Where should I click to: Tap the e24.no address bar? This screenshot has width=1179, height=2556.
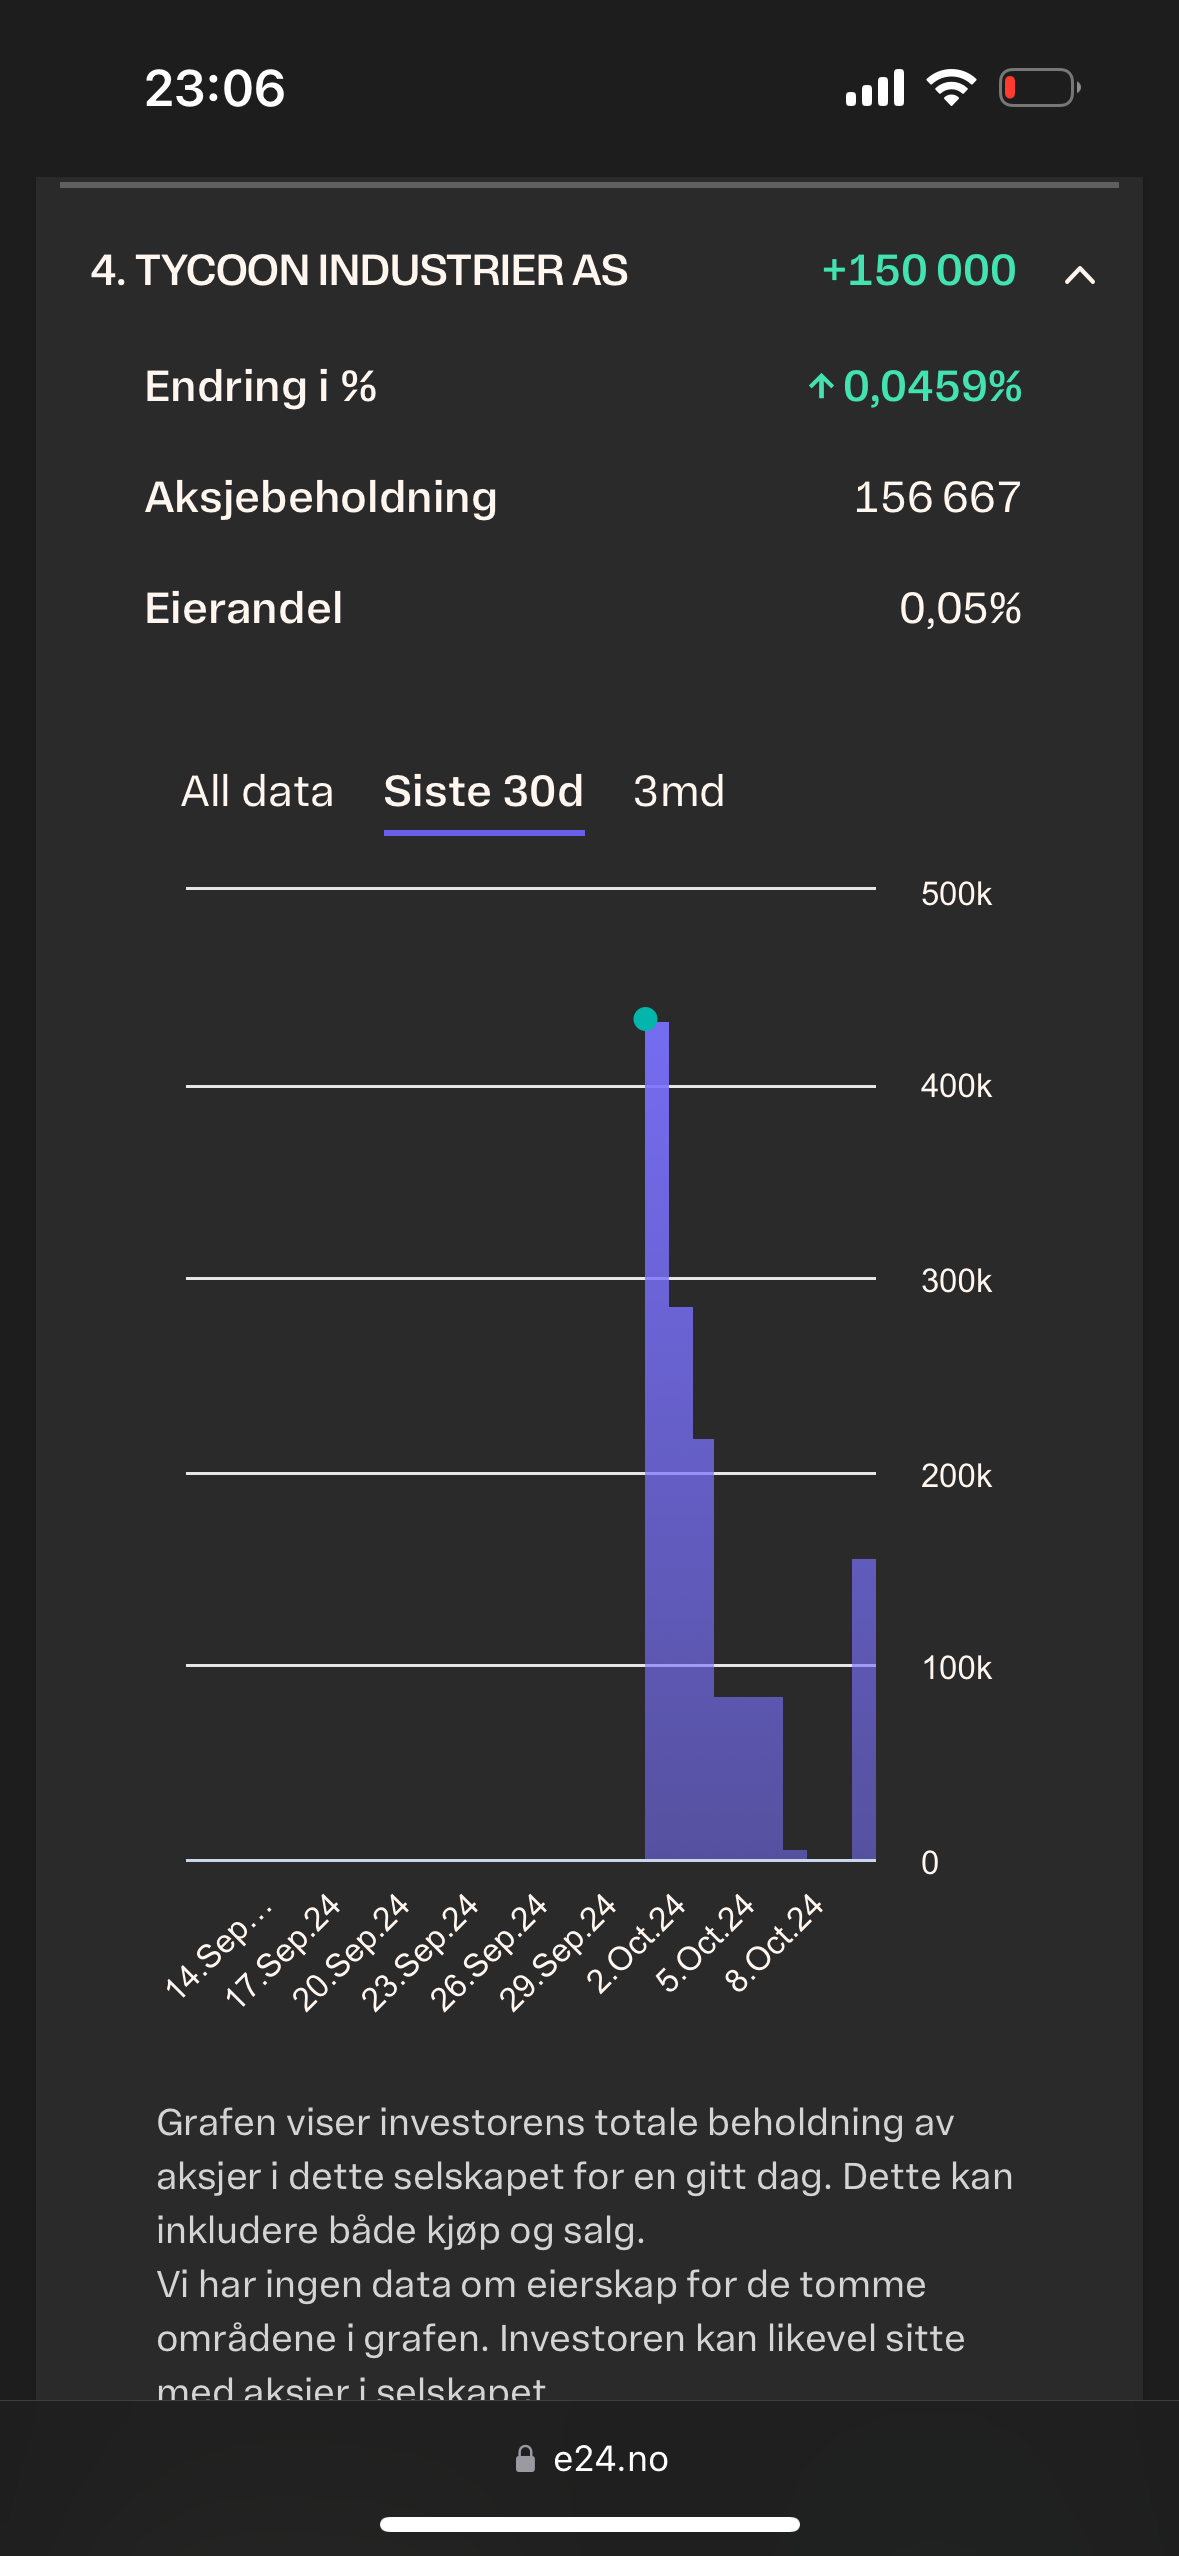(x=610, y=2459)
